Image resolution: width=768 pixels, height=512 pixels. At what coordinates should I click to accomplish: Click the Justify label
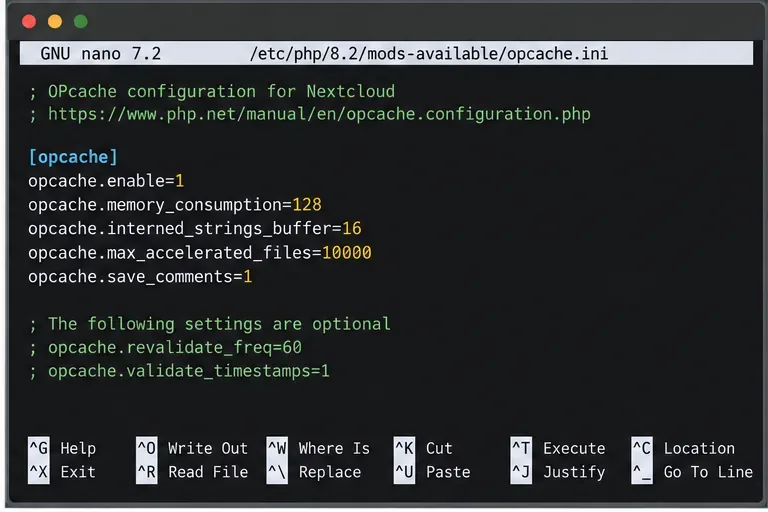click(574, 472)
